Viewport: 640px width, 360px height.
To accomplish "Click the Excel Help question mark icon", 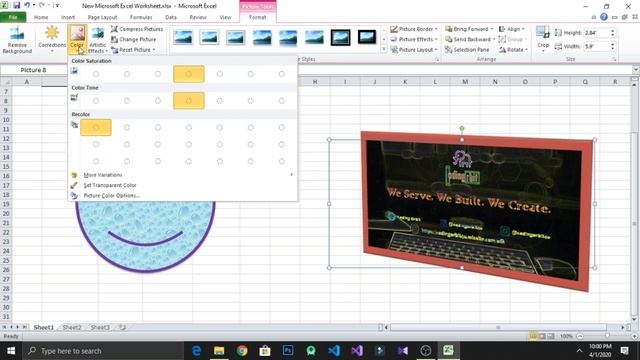I will 604,17.
